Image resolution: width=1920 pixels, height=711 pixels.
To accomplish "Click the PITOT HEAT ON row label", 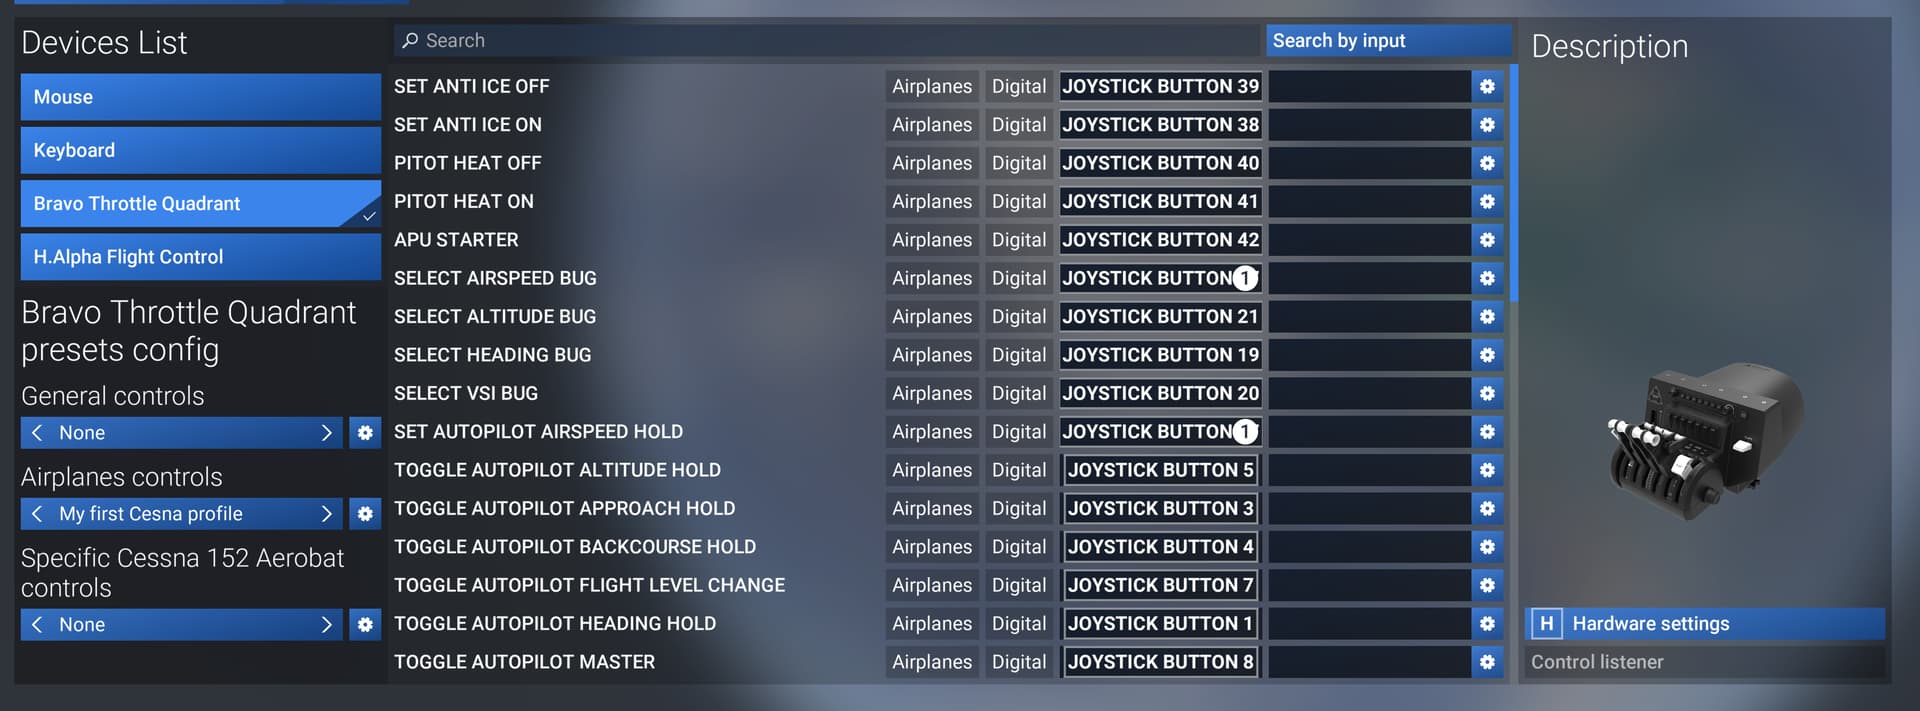I will click(x=464, y=201).
